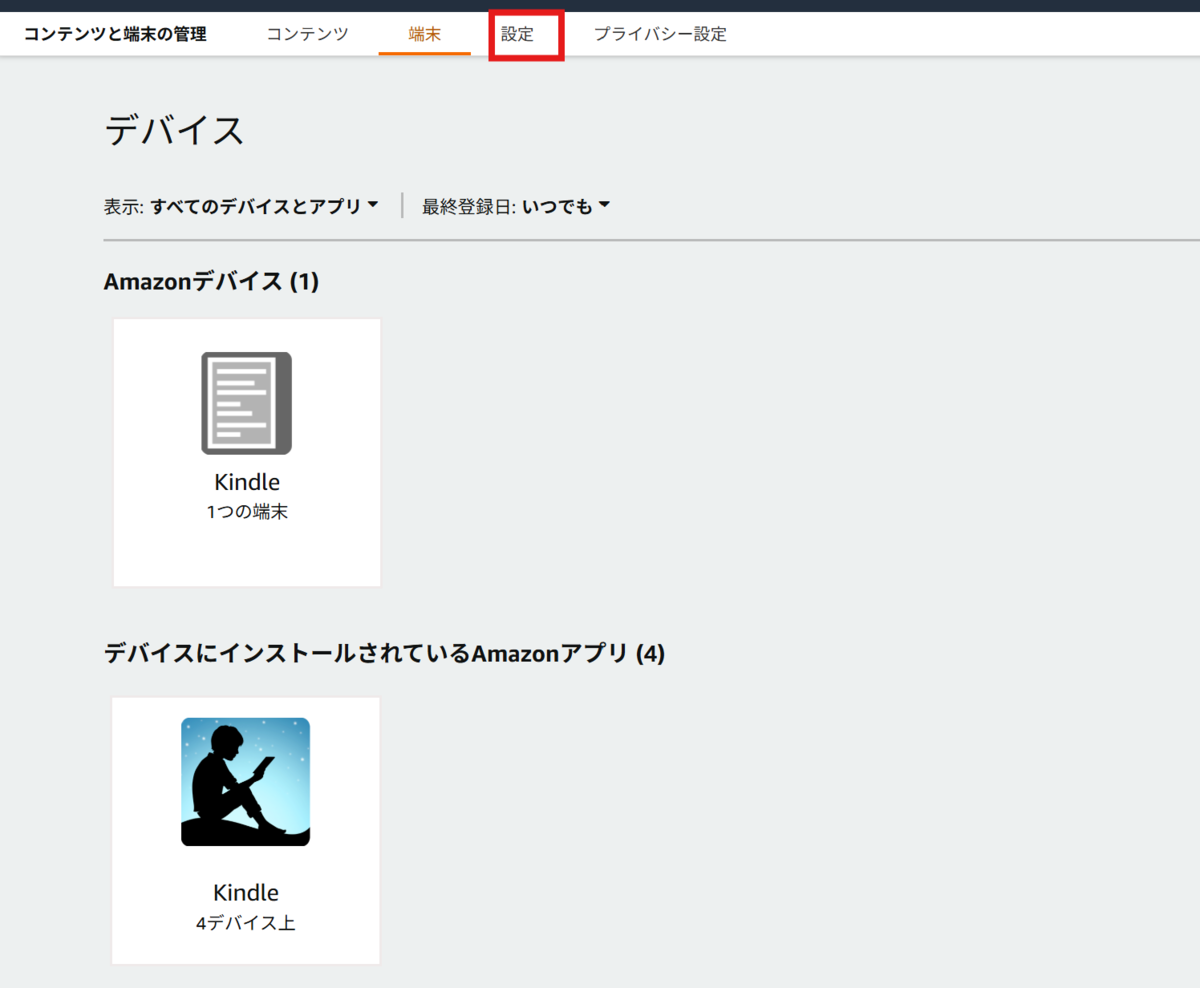Viewport: 1200px width, 988px height.
Task: Click the コンテンツと端末の管理 title
Action: 116,34
